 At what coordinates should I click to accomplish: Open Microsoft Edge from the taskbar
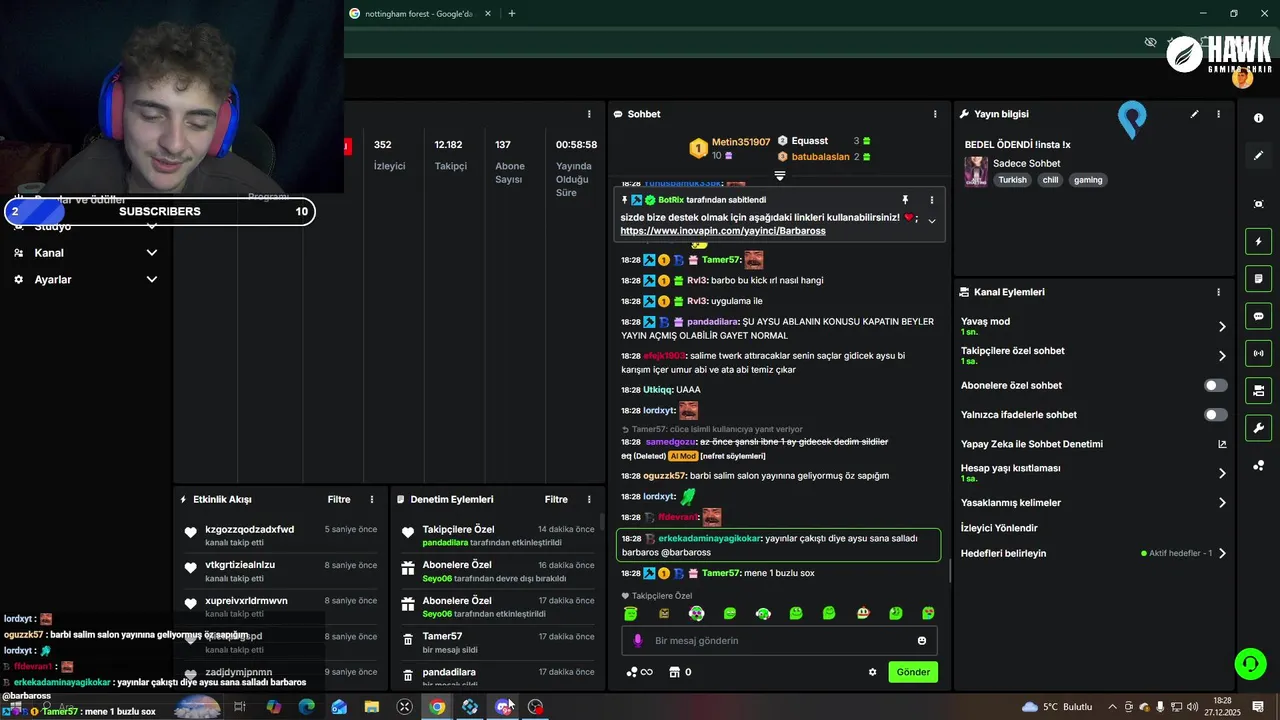click(306, 707)
